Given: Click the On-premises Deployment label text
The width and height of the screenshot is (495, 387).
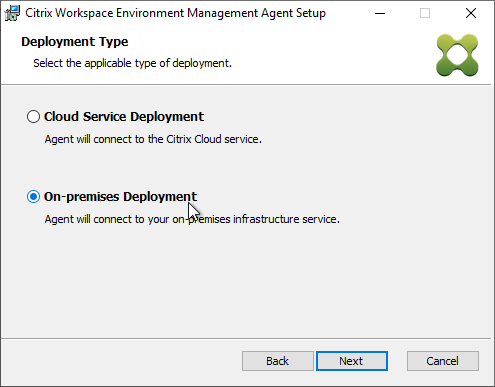Looking at the screenshot, I should 120,197.
